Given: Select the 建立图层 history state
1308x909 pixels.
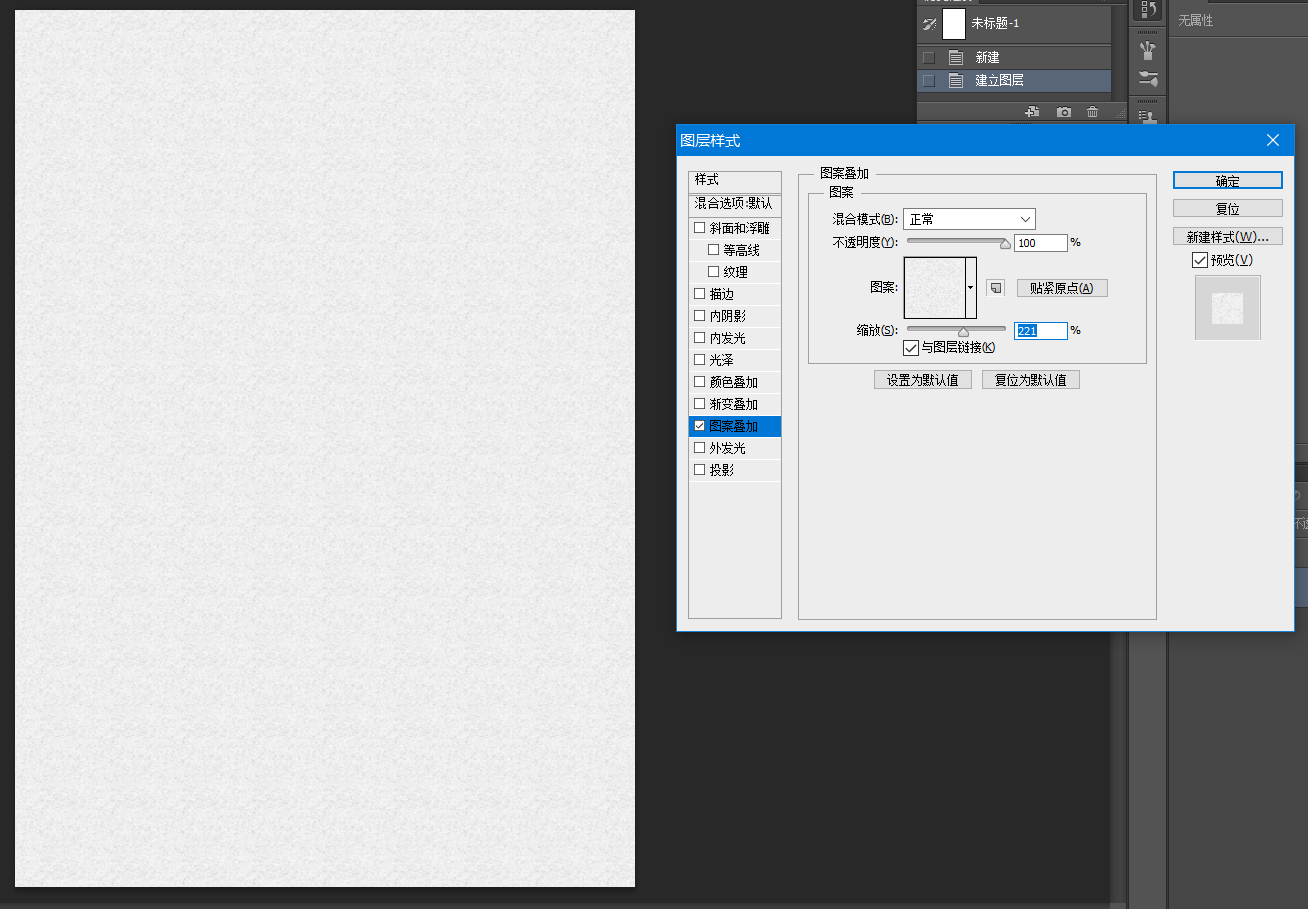Looking at the screenshot, I should [x=1014, y=81].
